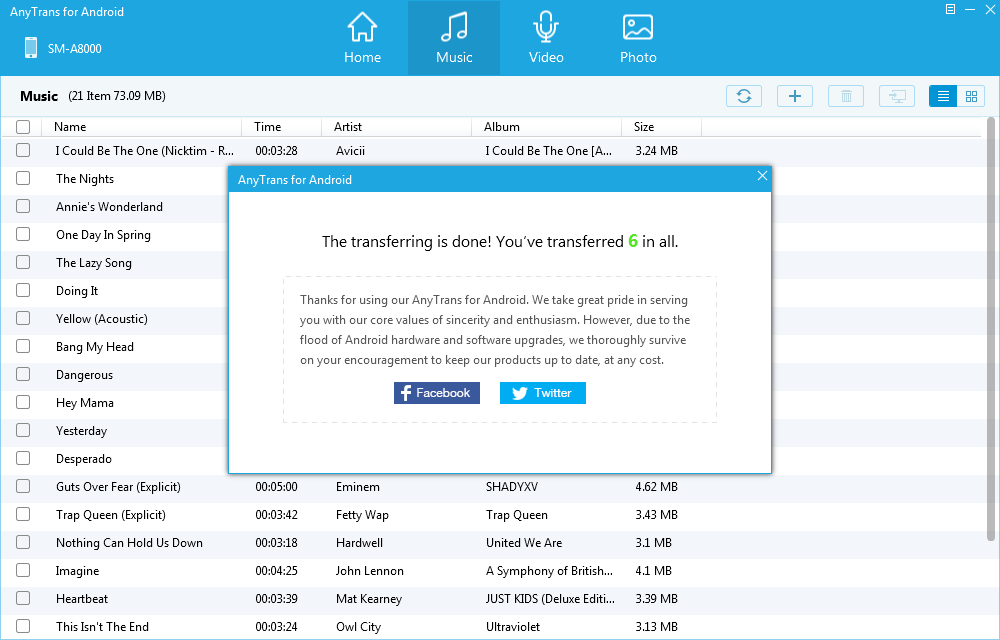Check the Hey Mama checkbox
This screenshot has height=640, width=1000.
click(23, 403)
